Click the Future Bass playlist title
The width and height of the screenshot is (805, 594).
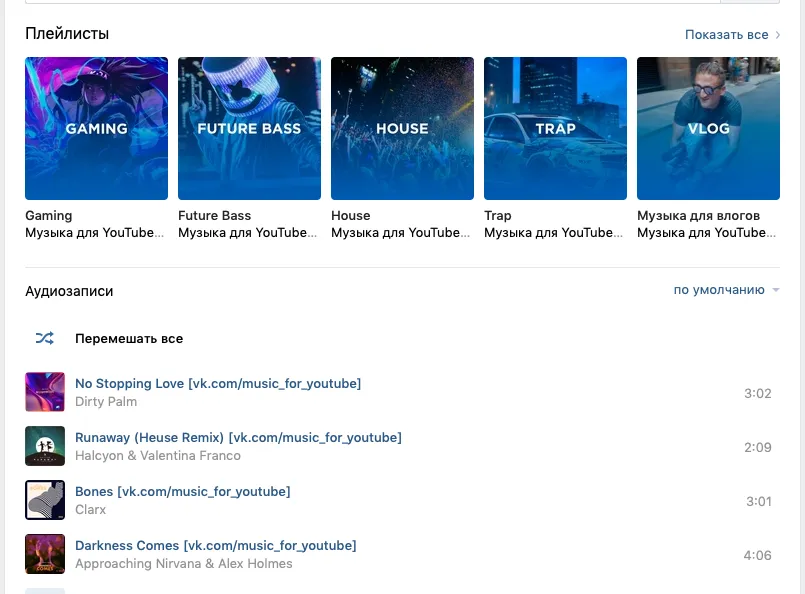215,216
